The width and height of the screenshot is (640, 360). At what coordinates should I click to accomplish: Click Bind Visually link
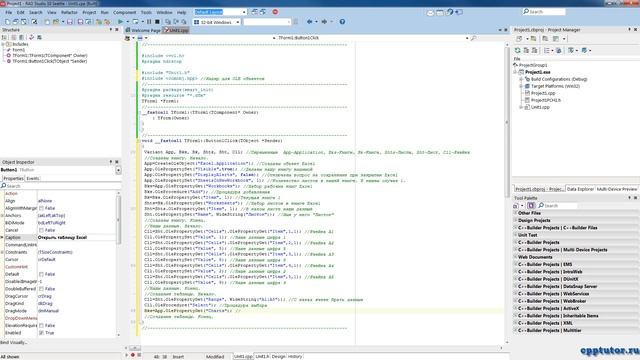13,342
